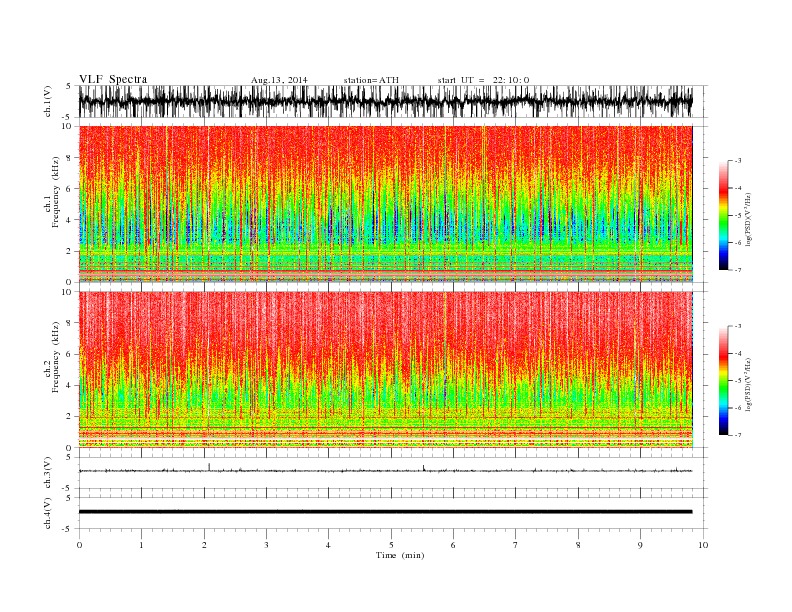Viewport: 792px width, 612px height.
Task: Click time-axis tick label "9" at bottom
Action: 640,545
